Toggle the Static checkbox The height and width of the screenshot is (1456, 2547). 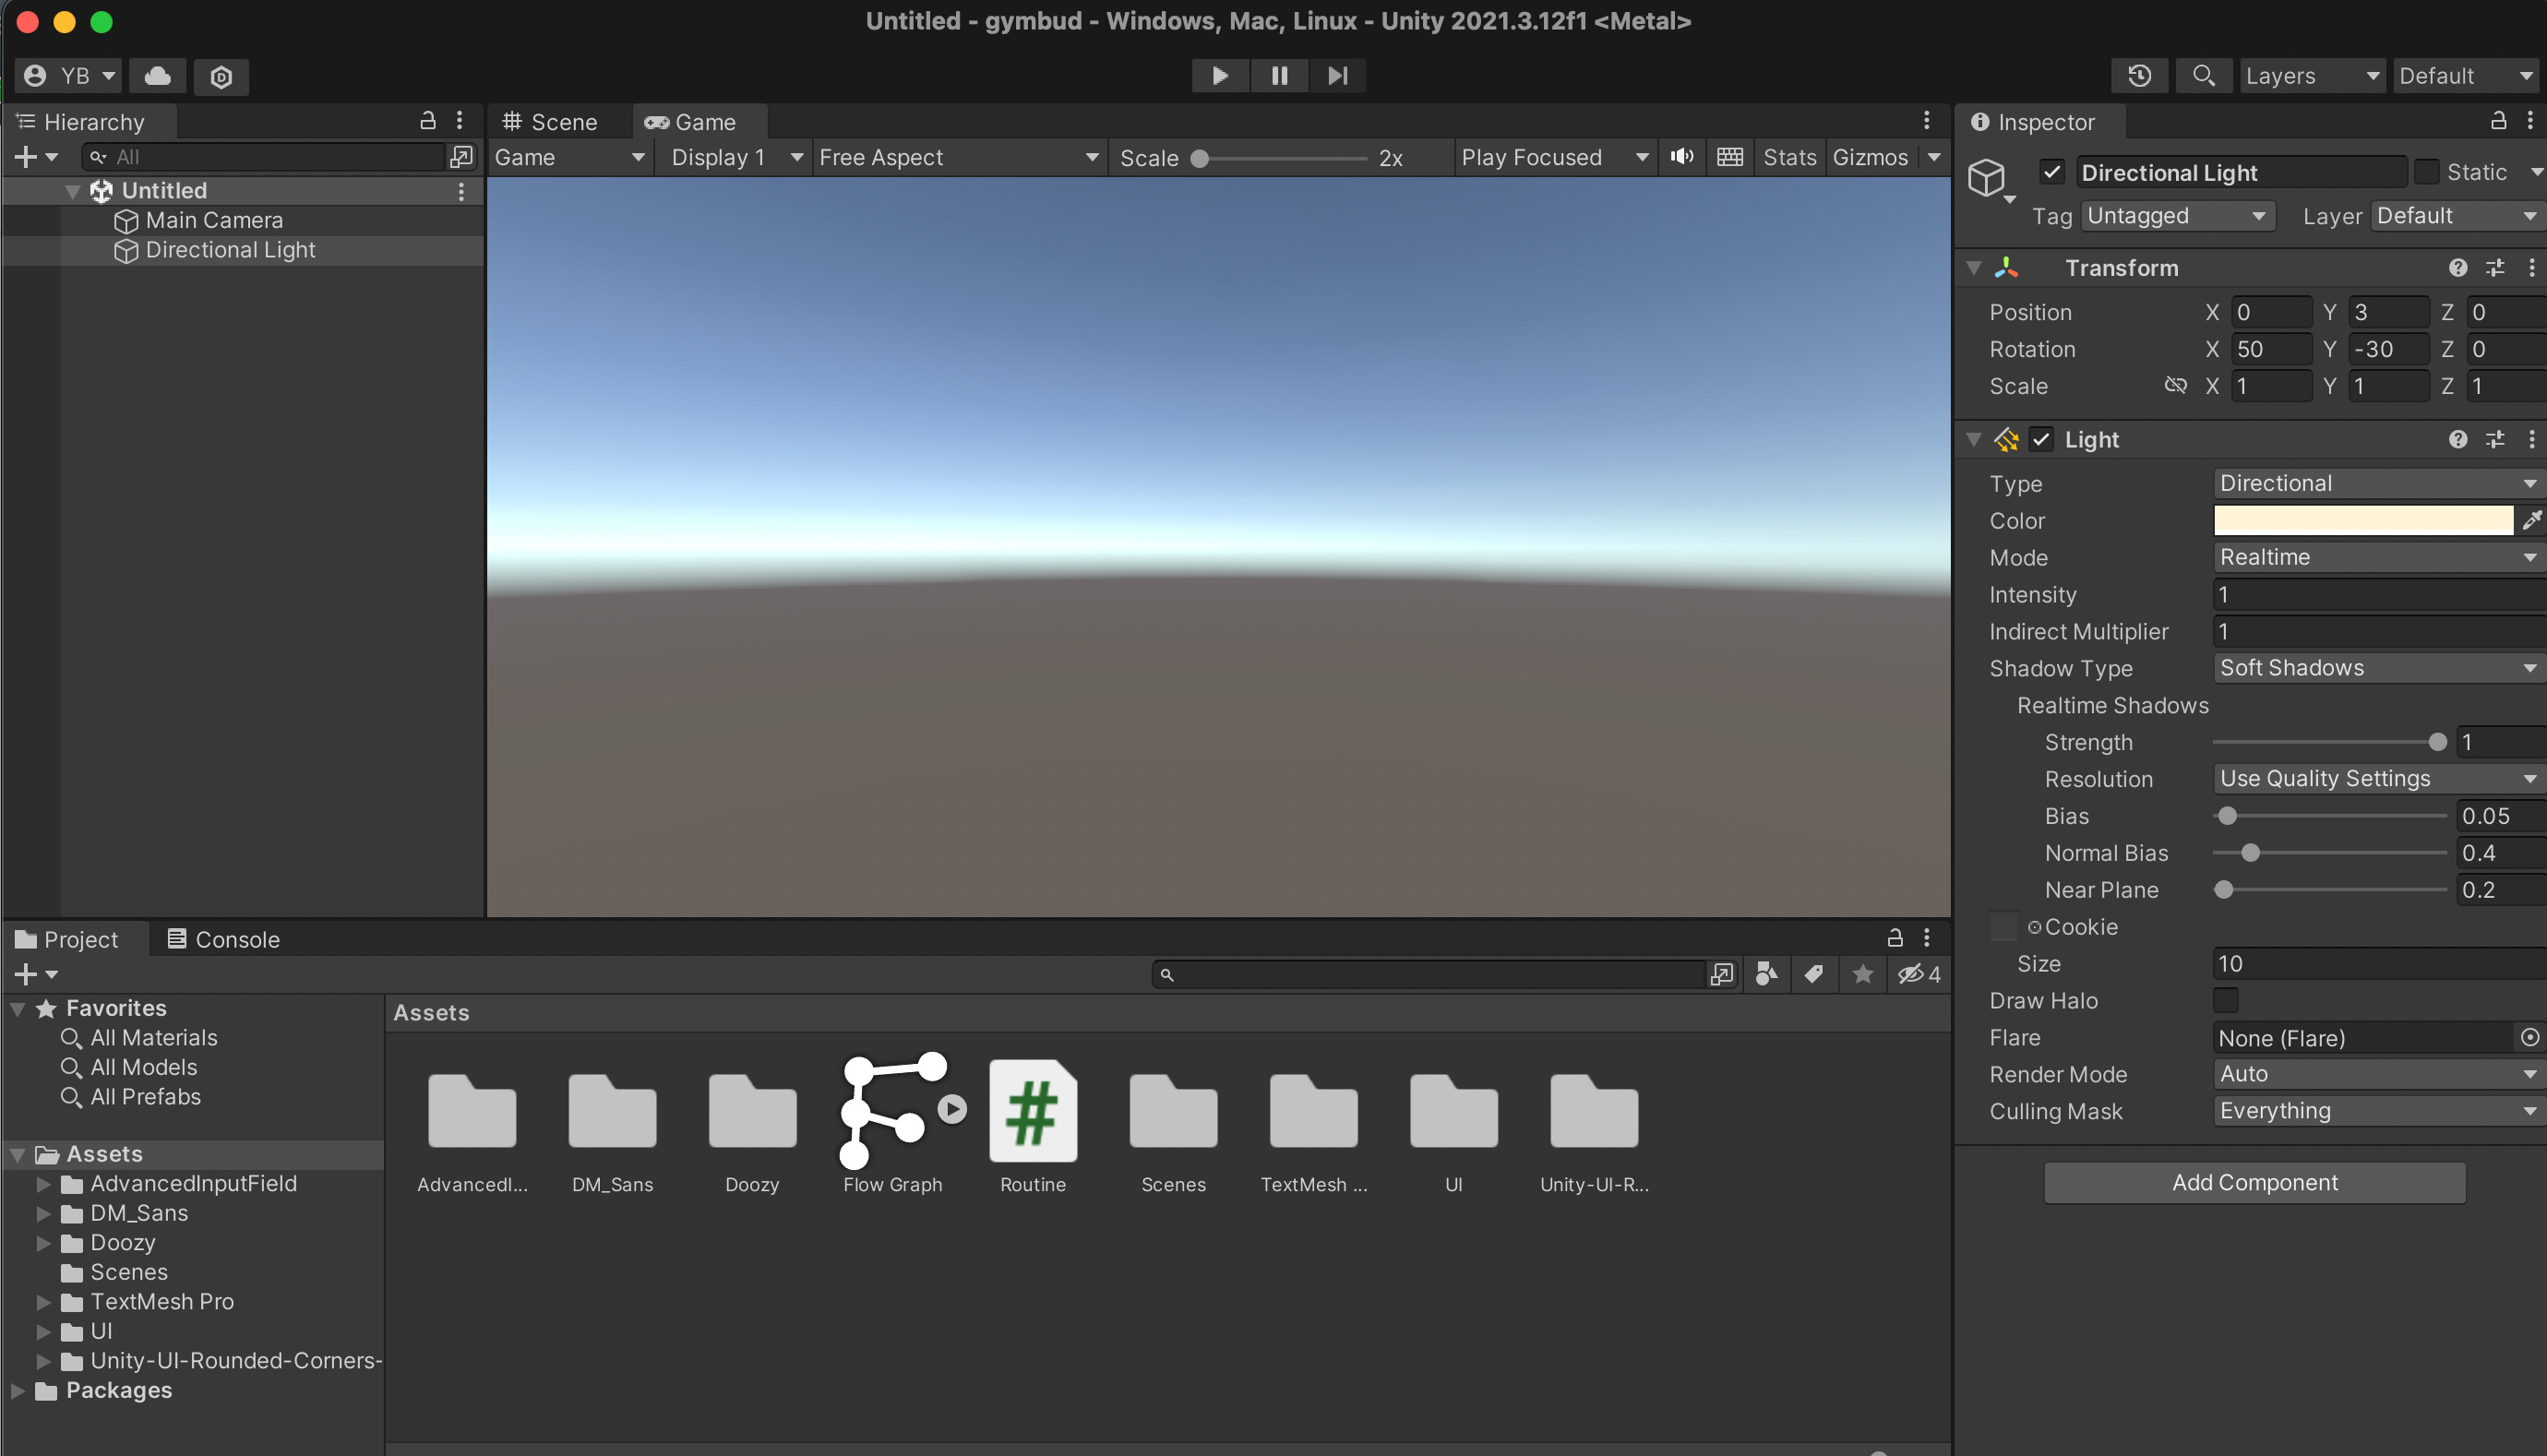2426,172
